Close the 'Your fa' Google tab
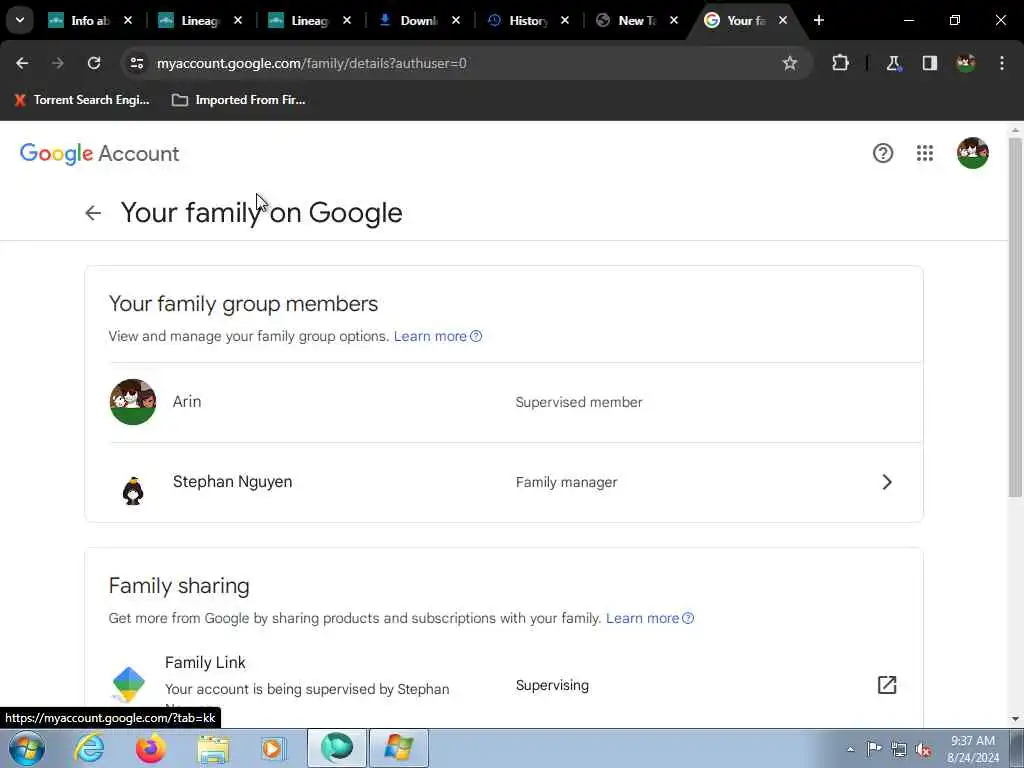1024x768 pixels. (783, 21)
